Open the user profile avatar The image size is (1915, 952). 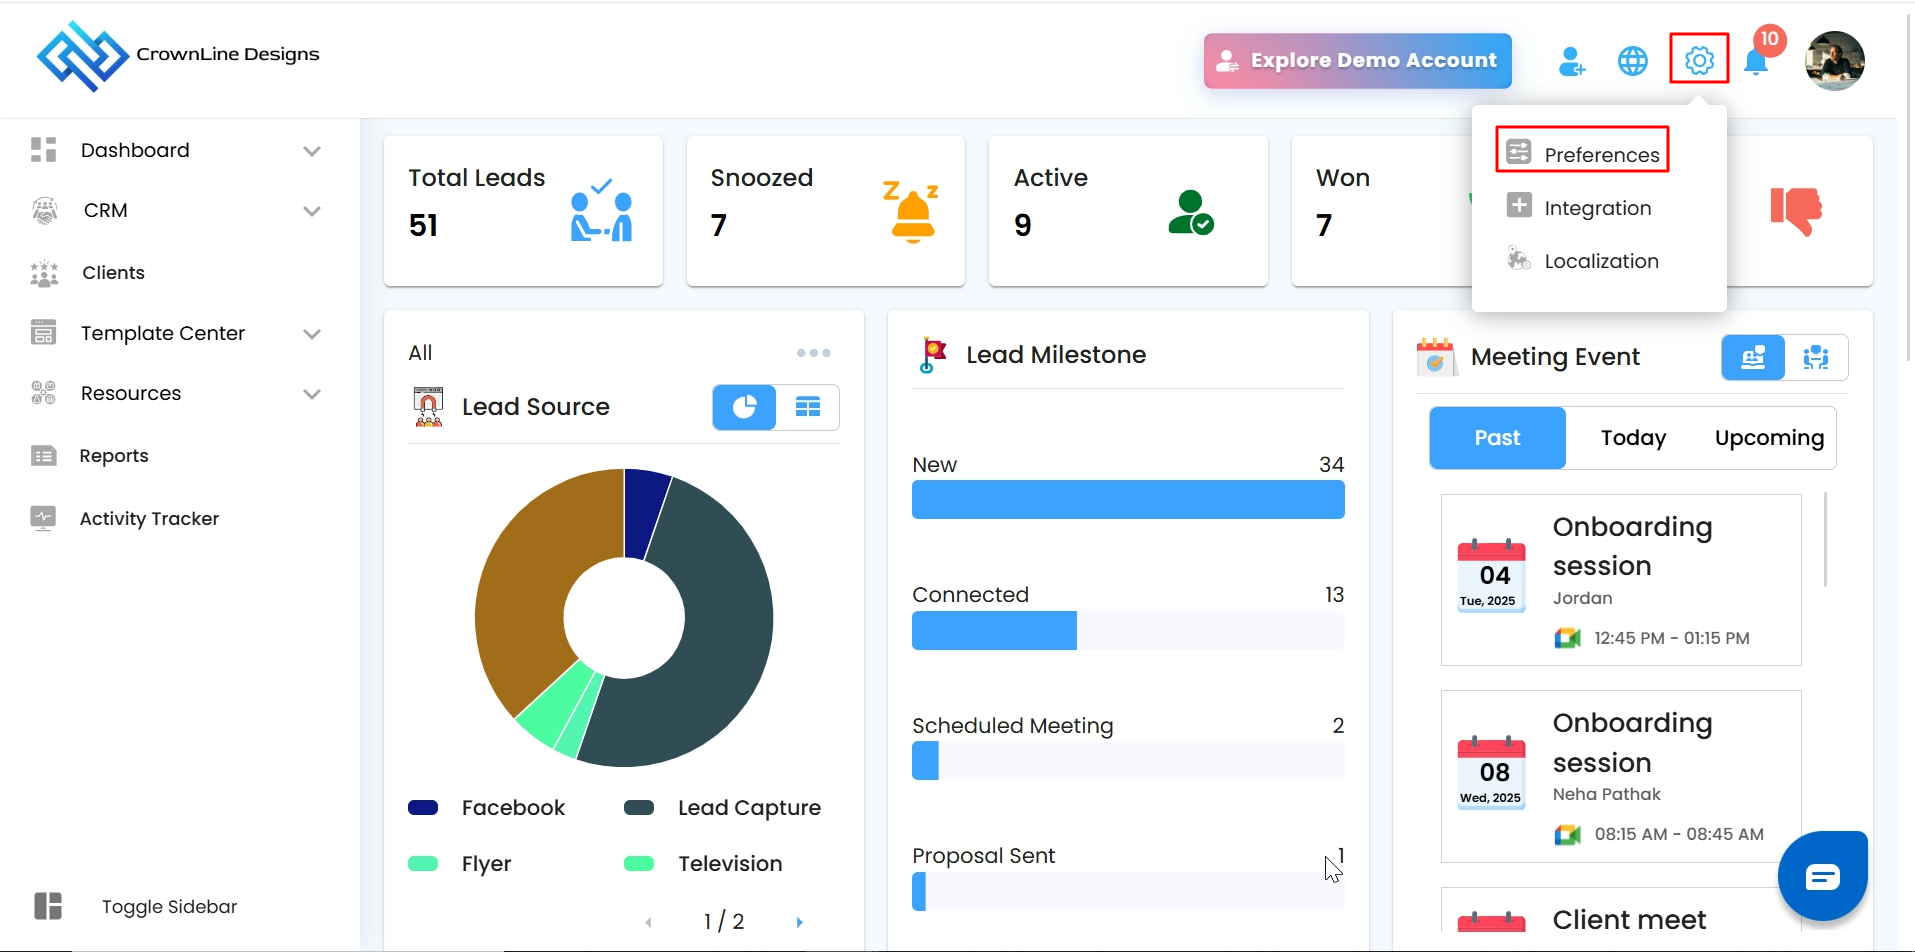click(1835, 61)
